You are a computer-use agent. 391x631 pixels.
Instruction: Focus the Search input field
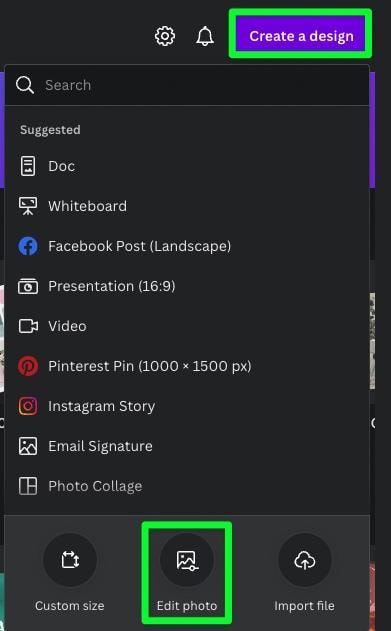click(187, 85)
